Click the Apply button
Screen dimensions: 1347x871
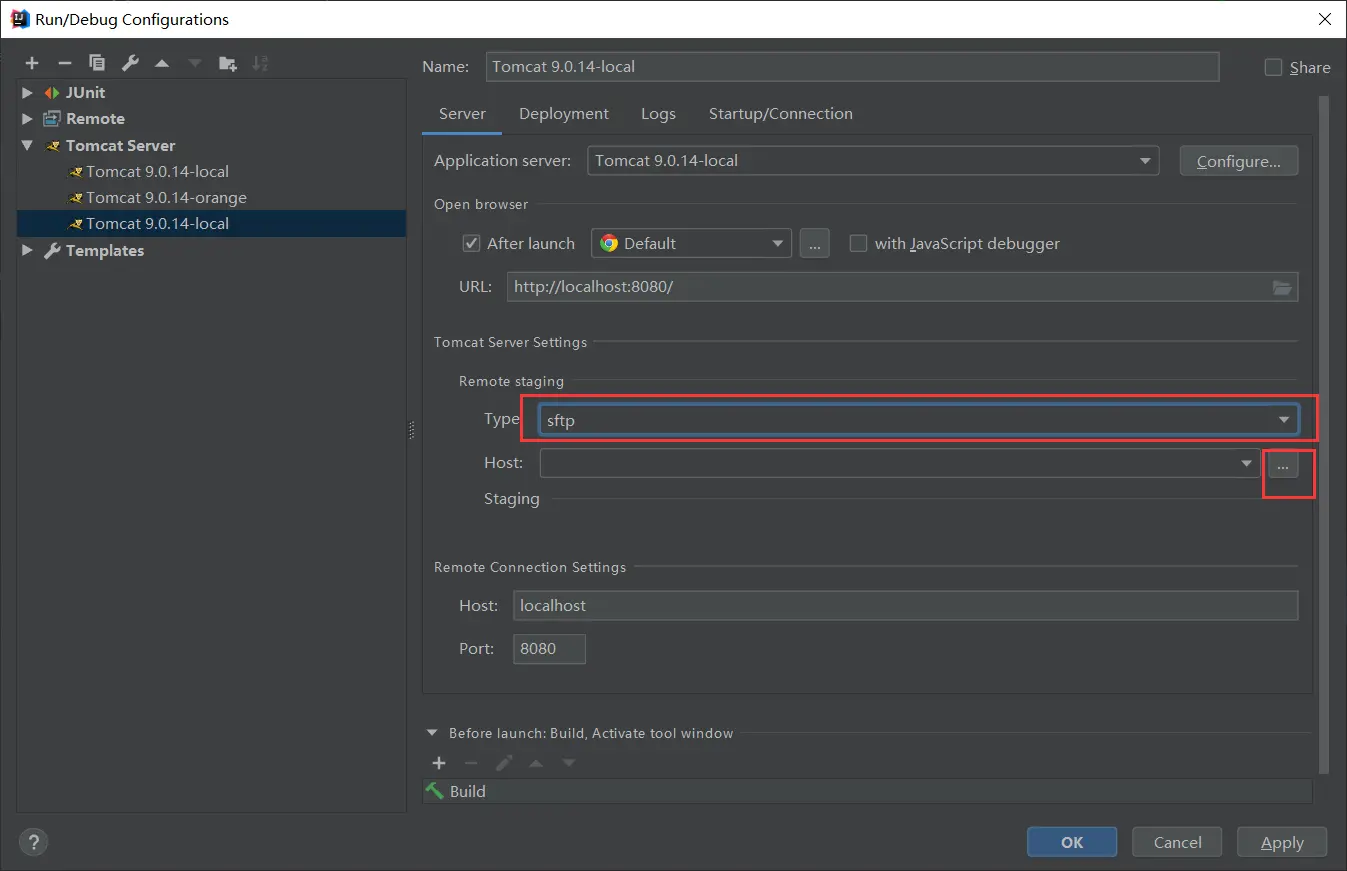(1282, 842)
